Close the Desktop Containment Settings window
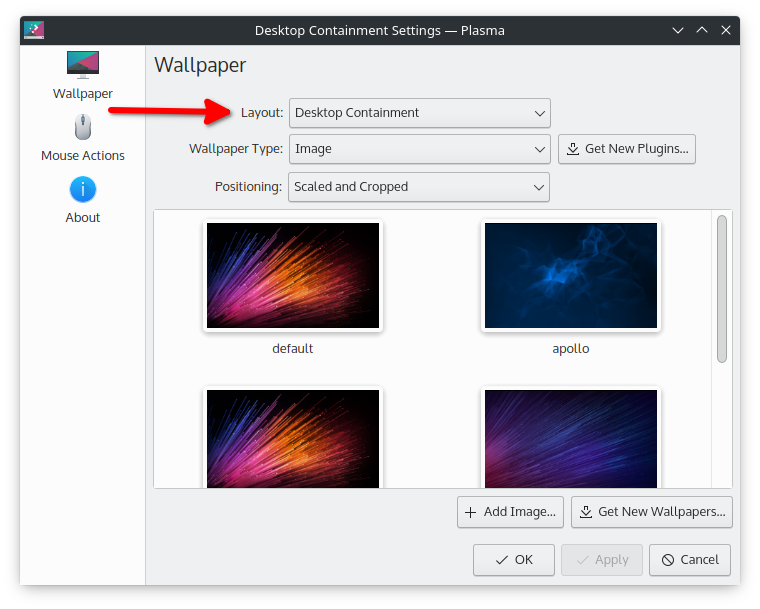Screen dimensions: 760x609 (x=726, y=30)
